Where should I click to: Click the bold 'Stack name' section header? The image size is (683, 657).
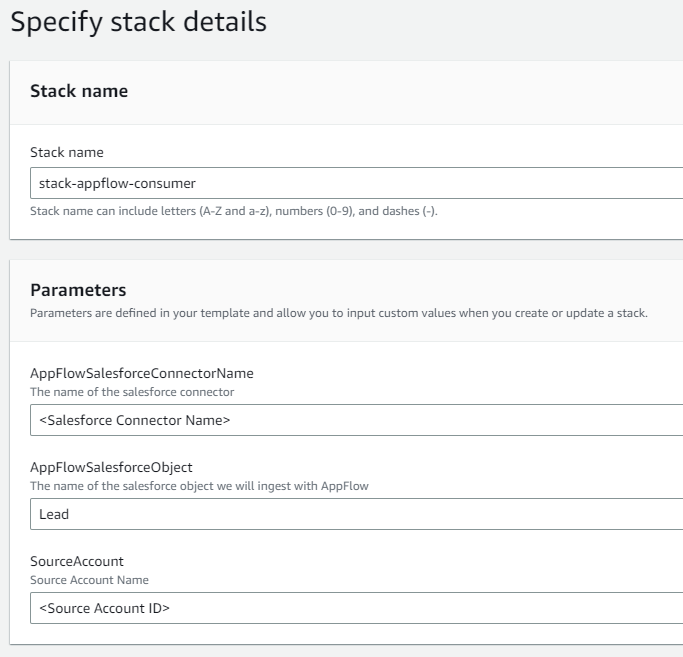click(x=79, y=91)
